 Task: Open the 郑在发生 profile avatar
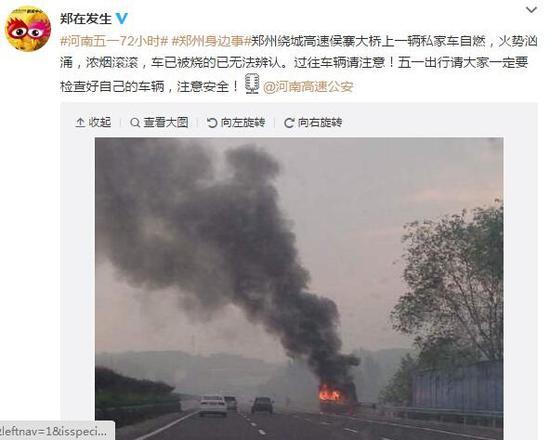[28, 30]
